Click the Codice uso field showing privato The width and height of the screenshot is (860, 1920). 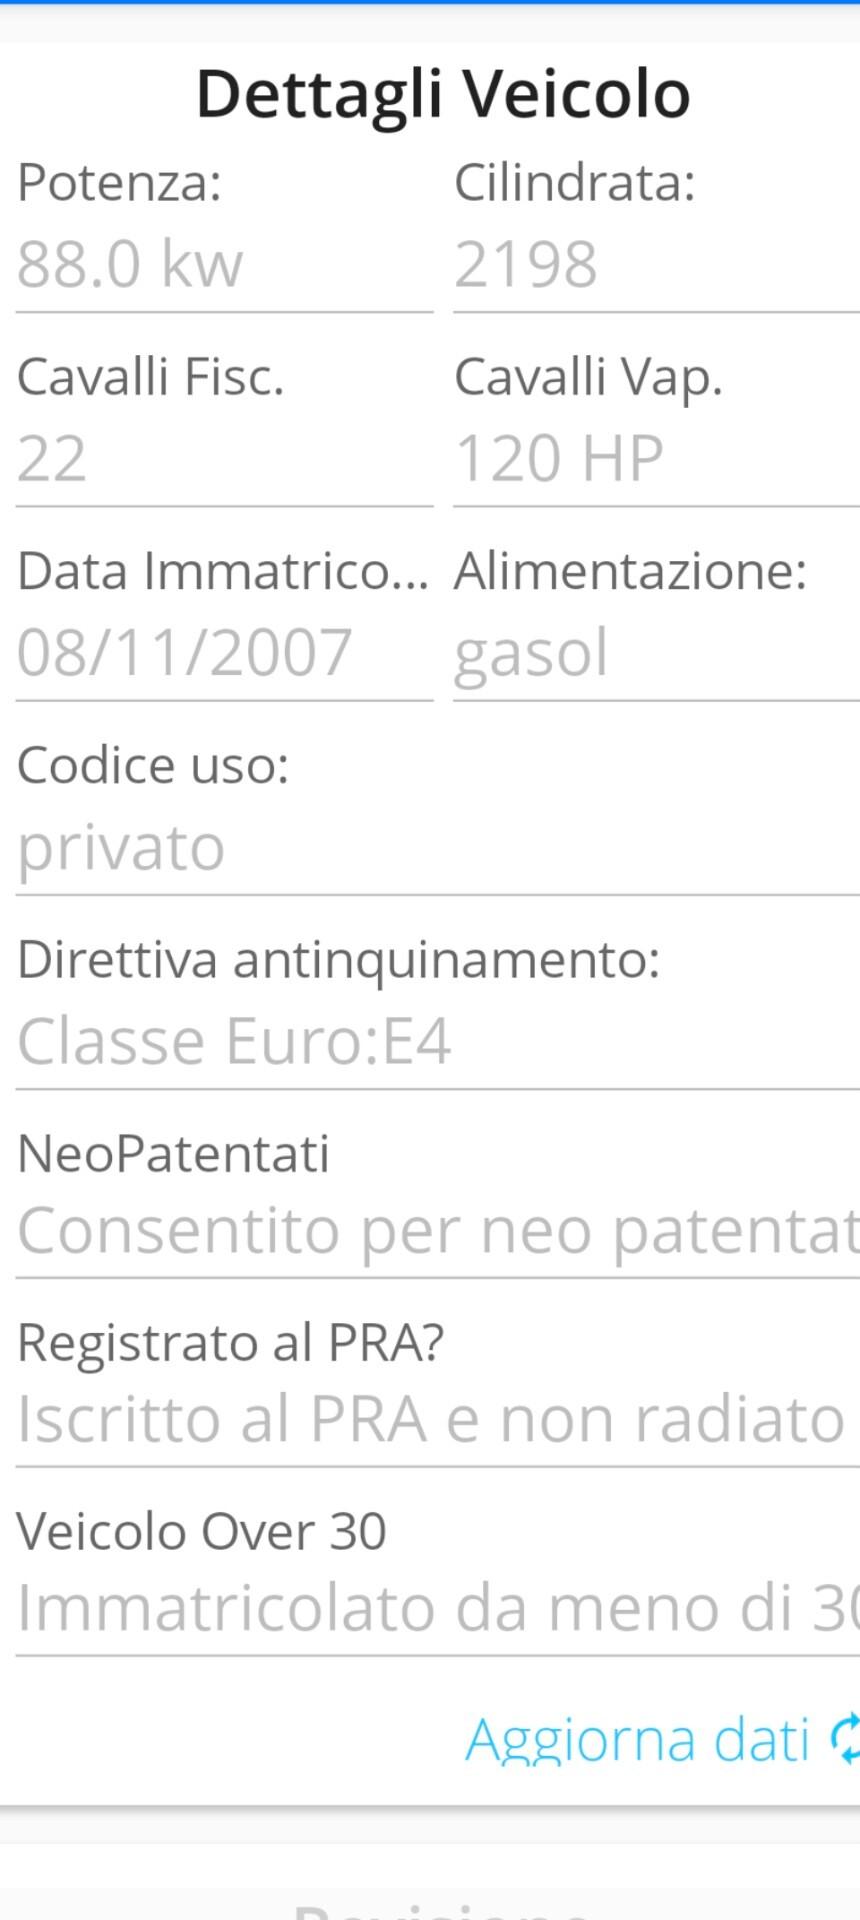[x=430, y=845]
